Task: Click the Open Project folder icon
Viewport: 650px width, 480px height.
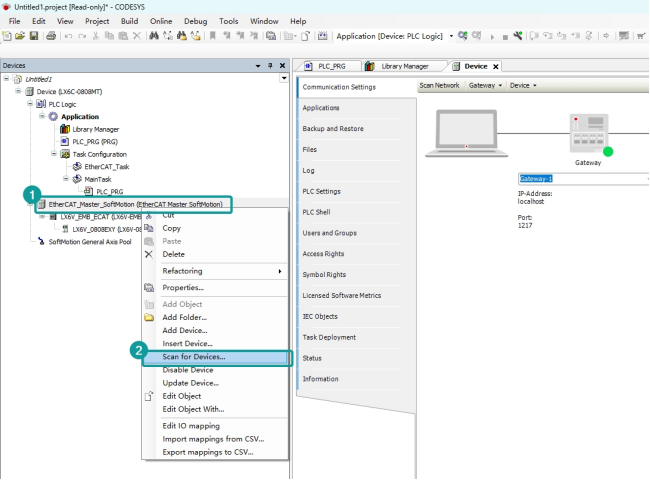Action: coord(21,36)
